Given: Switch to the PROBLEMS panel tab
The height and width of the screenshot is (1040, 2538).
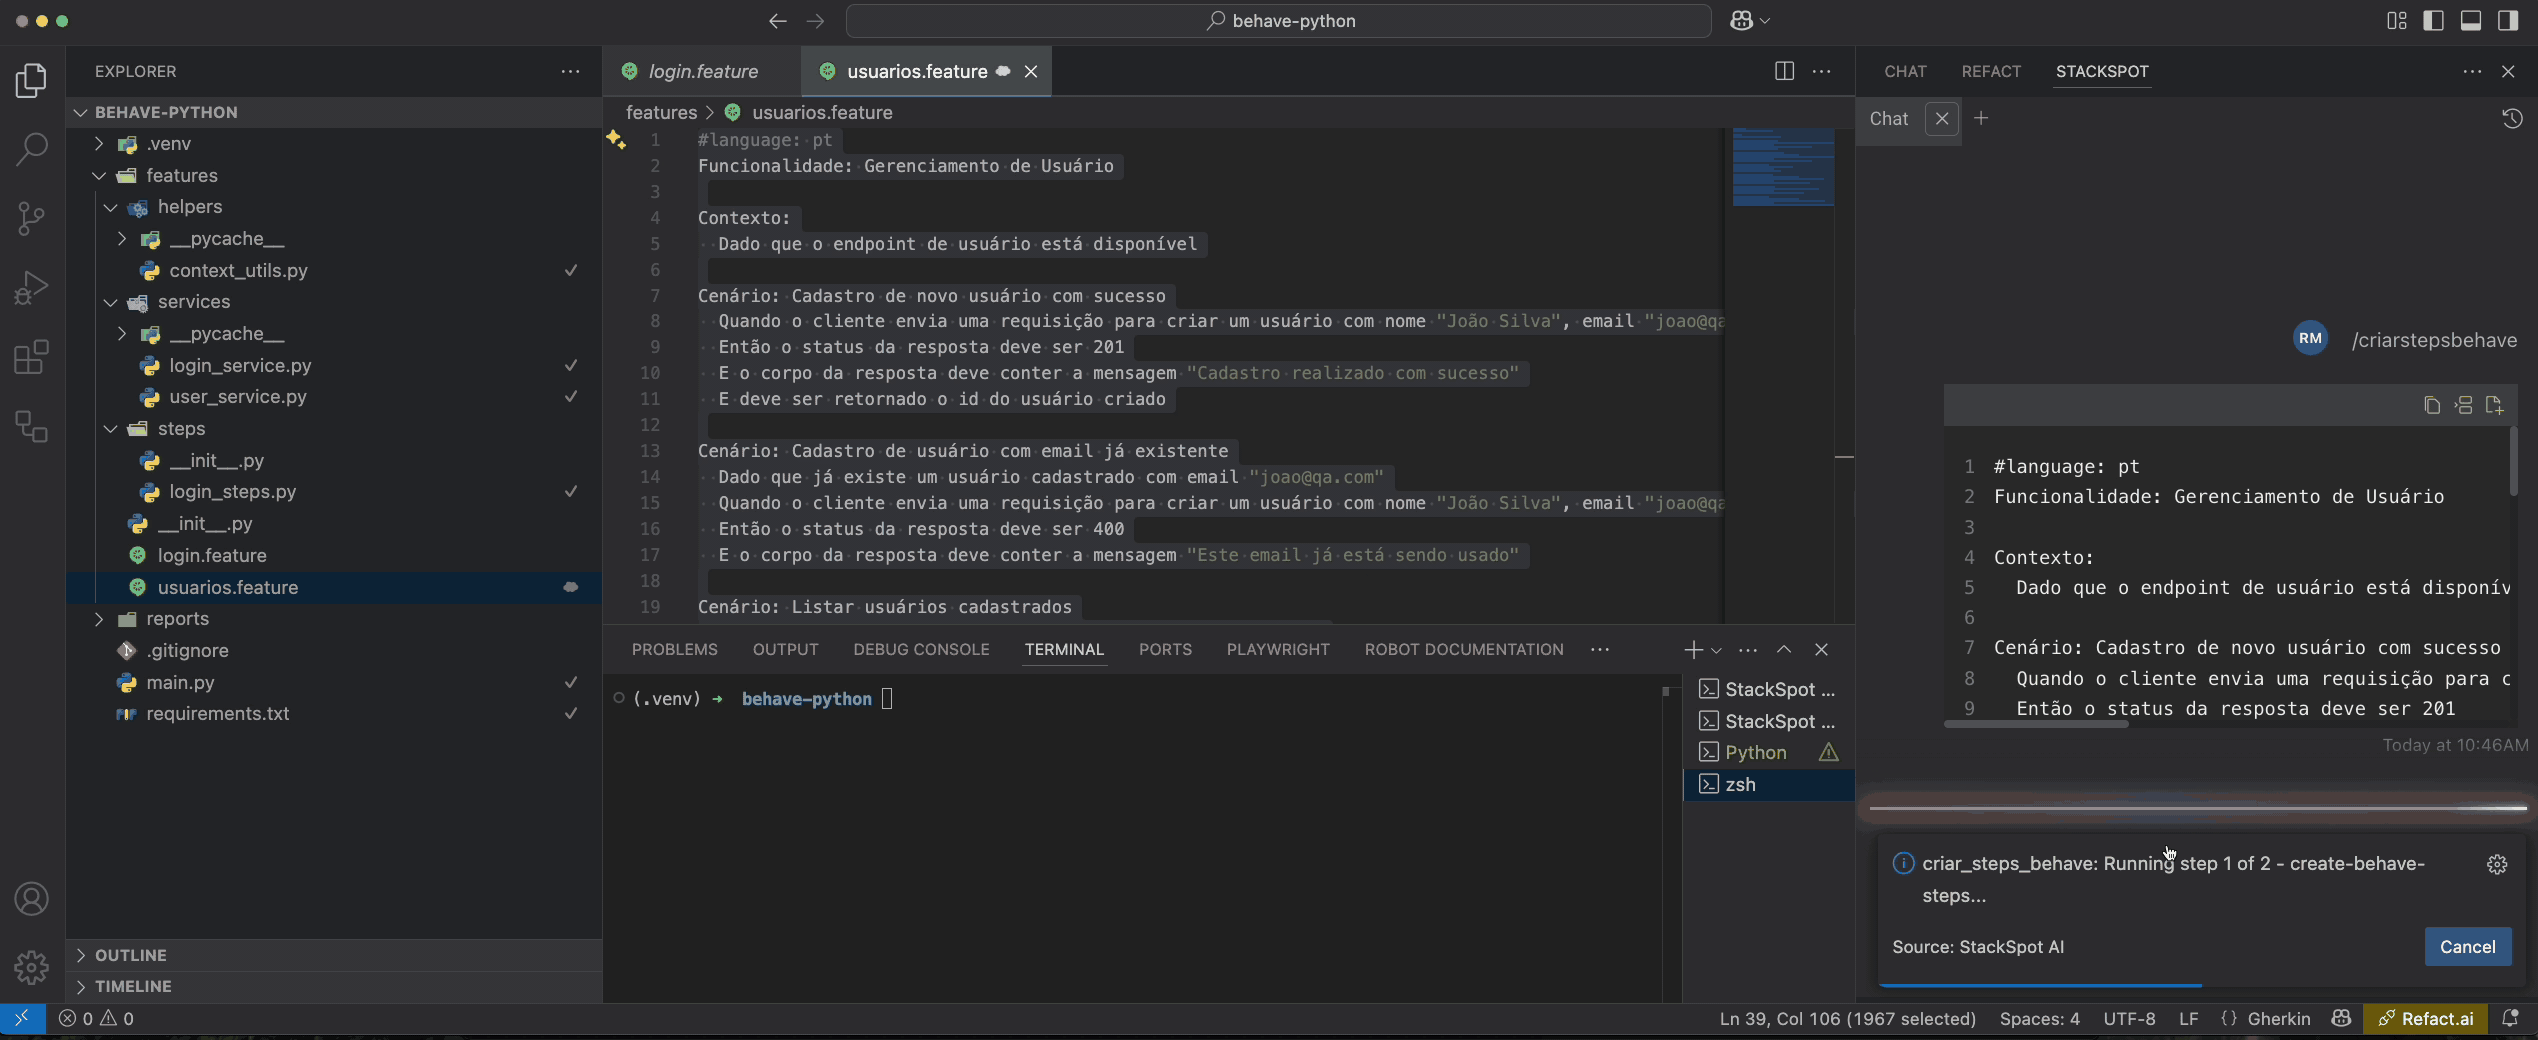Looking at the screenshot, I should pyautogui.click(x=675, y=649).
